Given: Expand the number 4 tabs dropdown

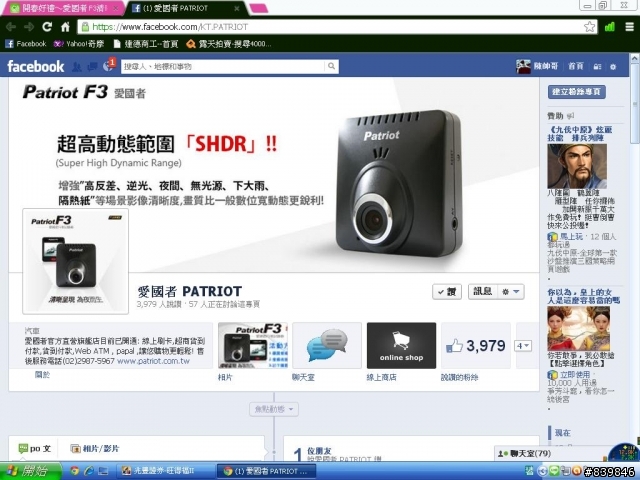Looking at the screenshot, I should click(x=522, y=346).
